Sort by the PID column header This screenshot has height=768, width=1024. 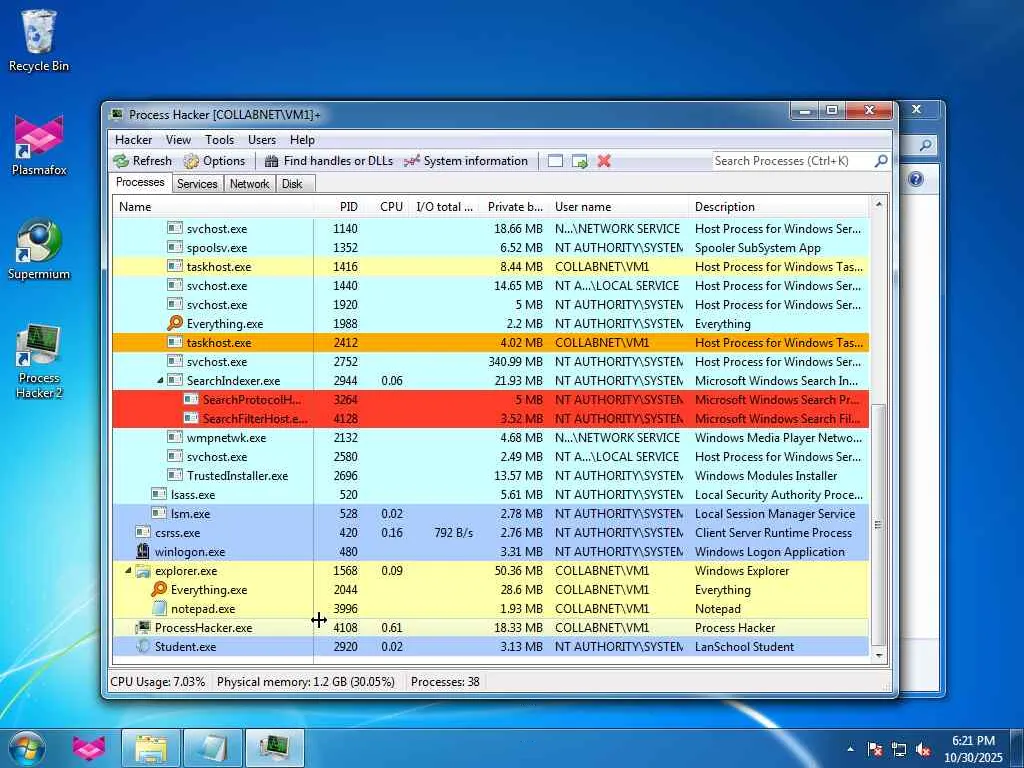pos(338,206)
